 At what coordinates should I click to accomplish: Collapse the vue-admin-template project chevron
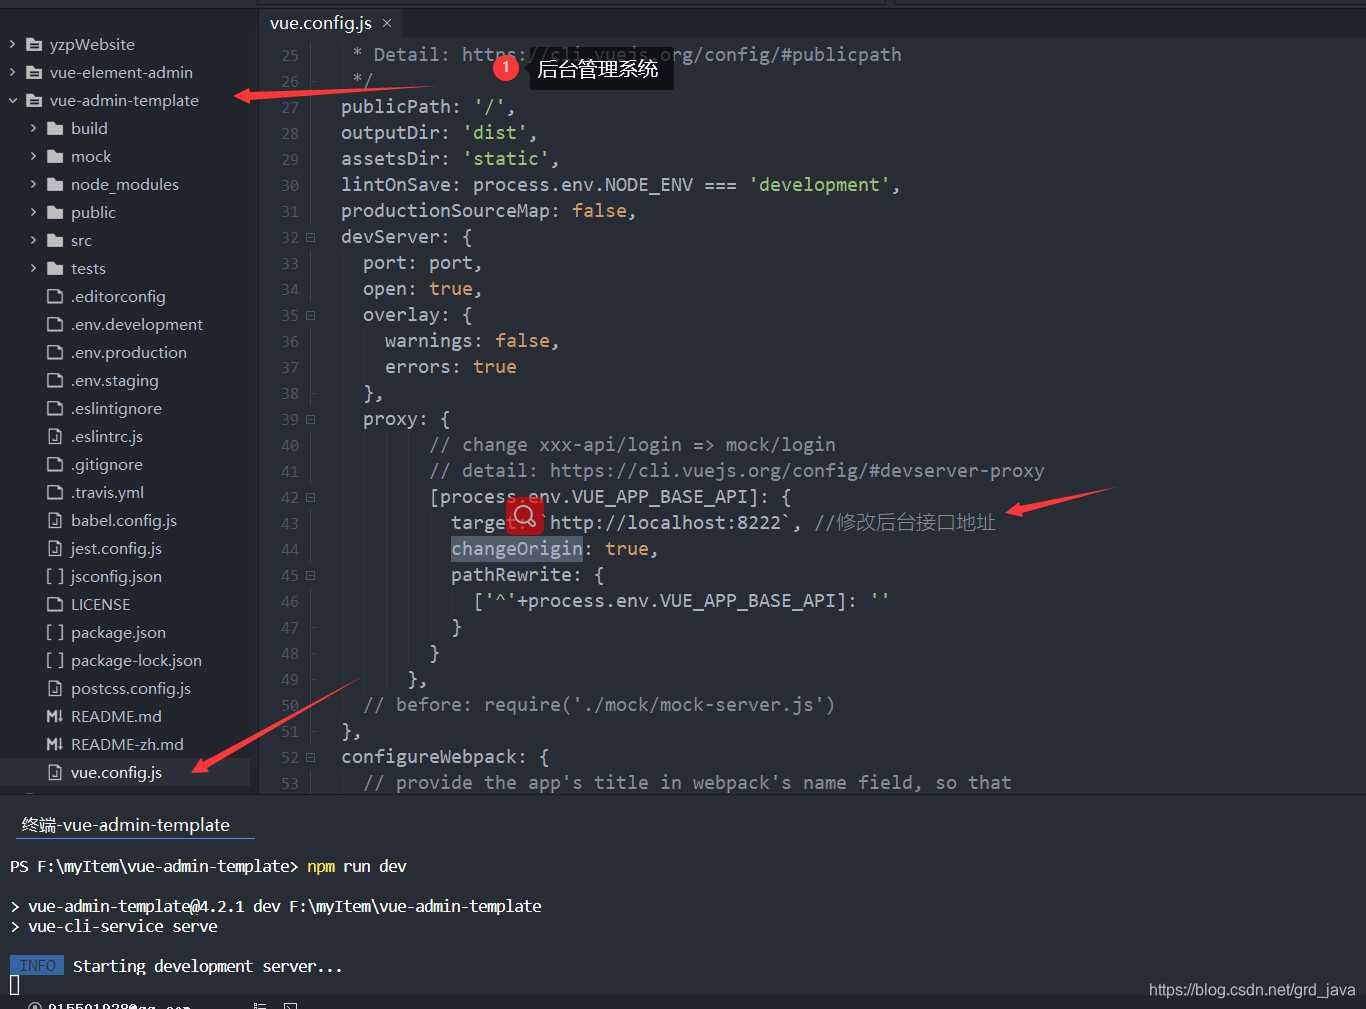click(13, 101)
